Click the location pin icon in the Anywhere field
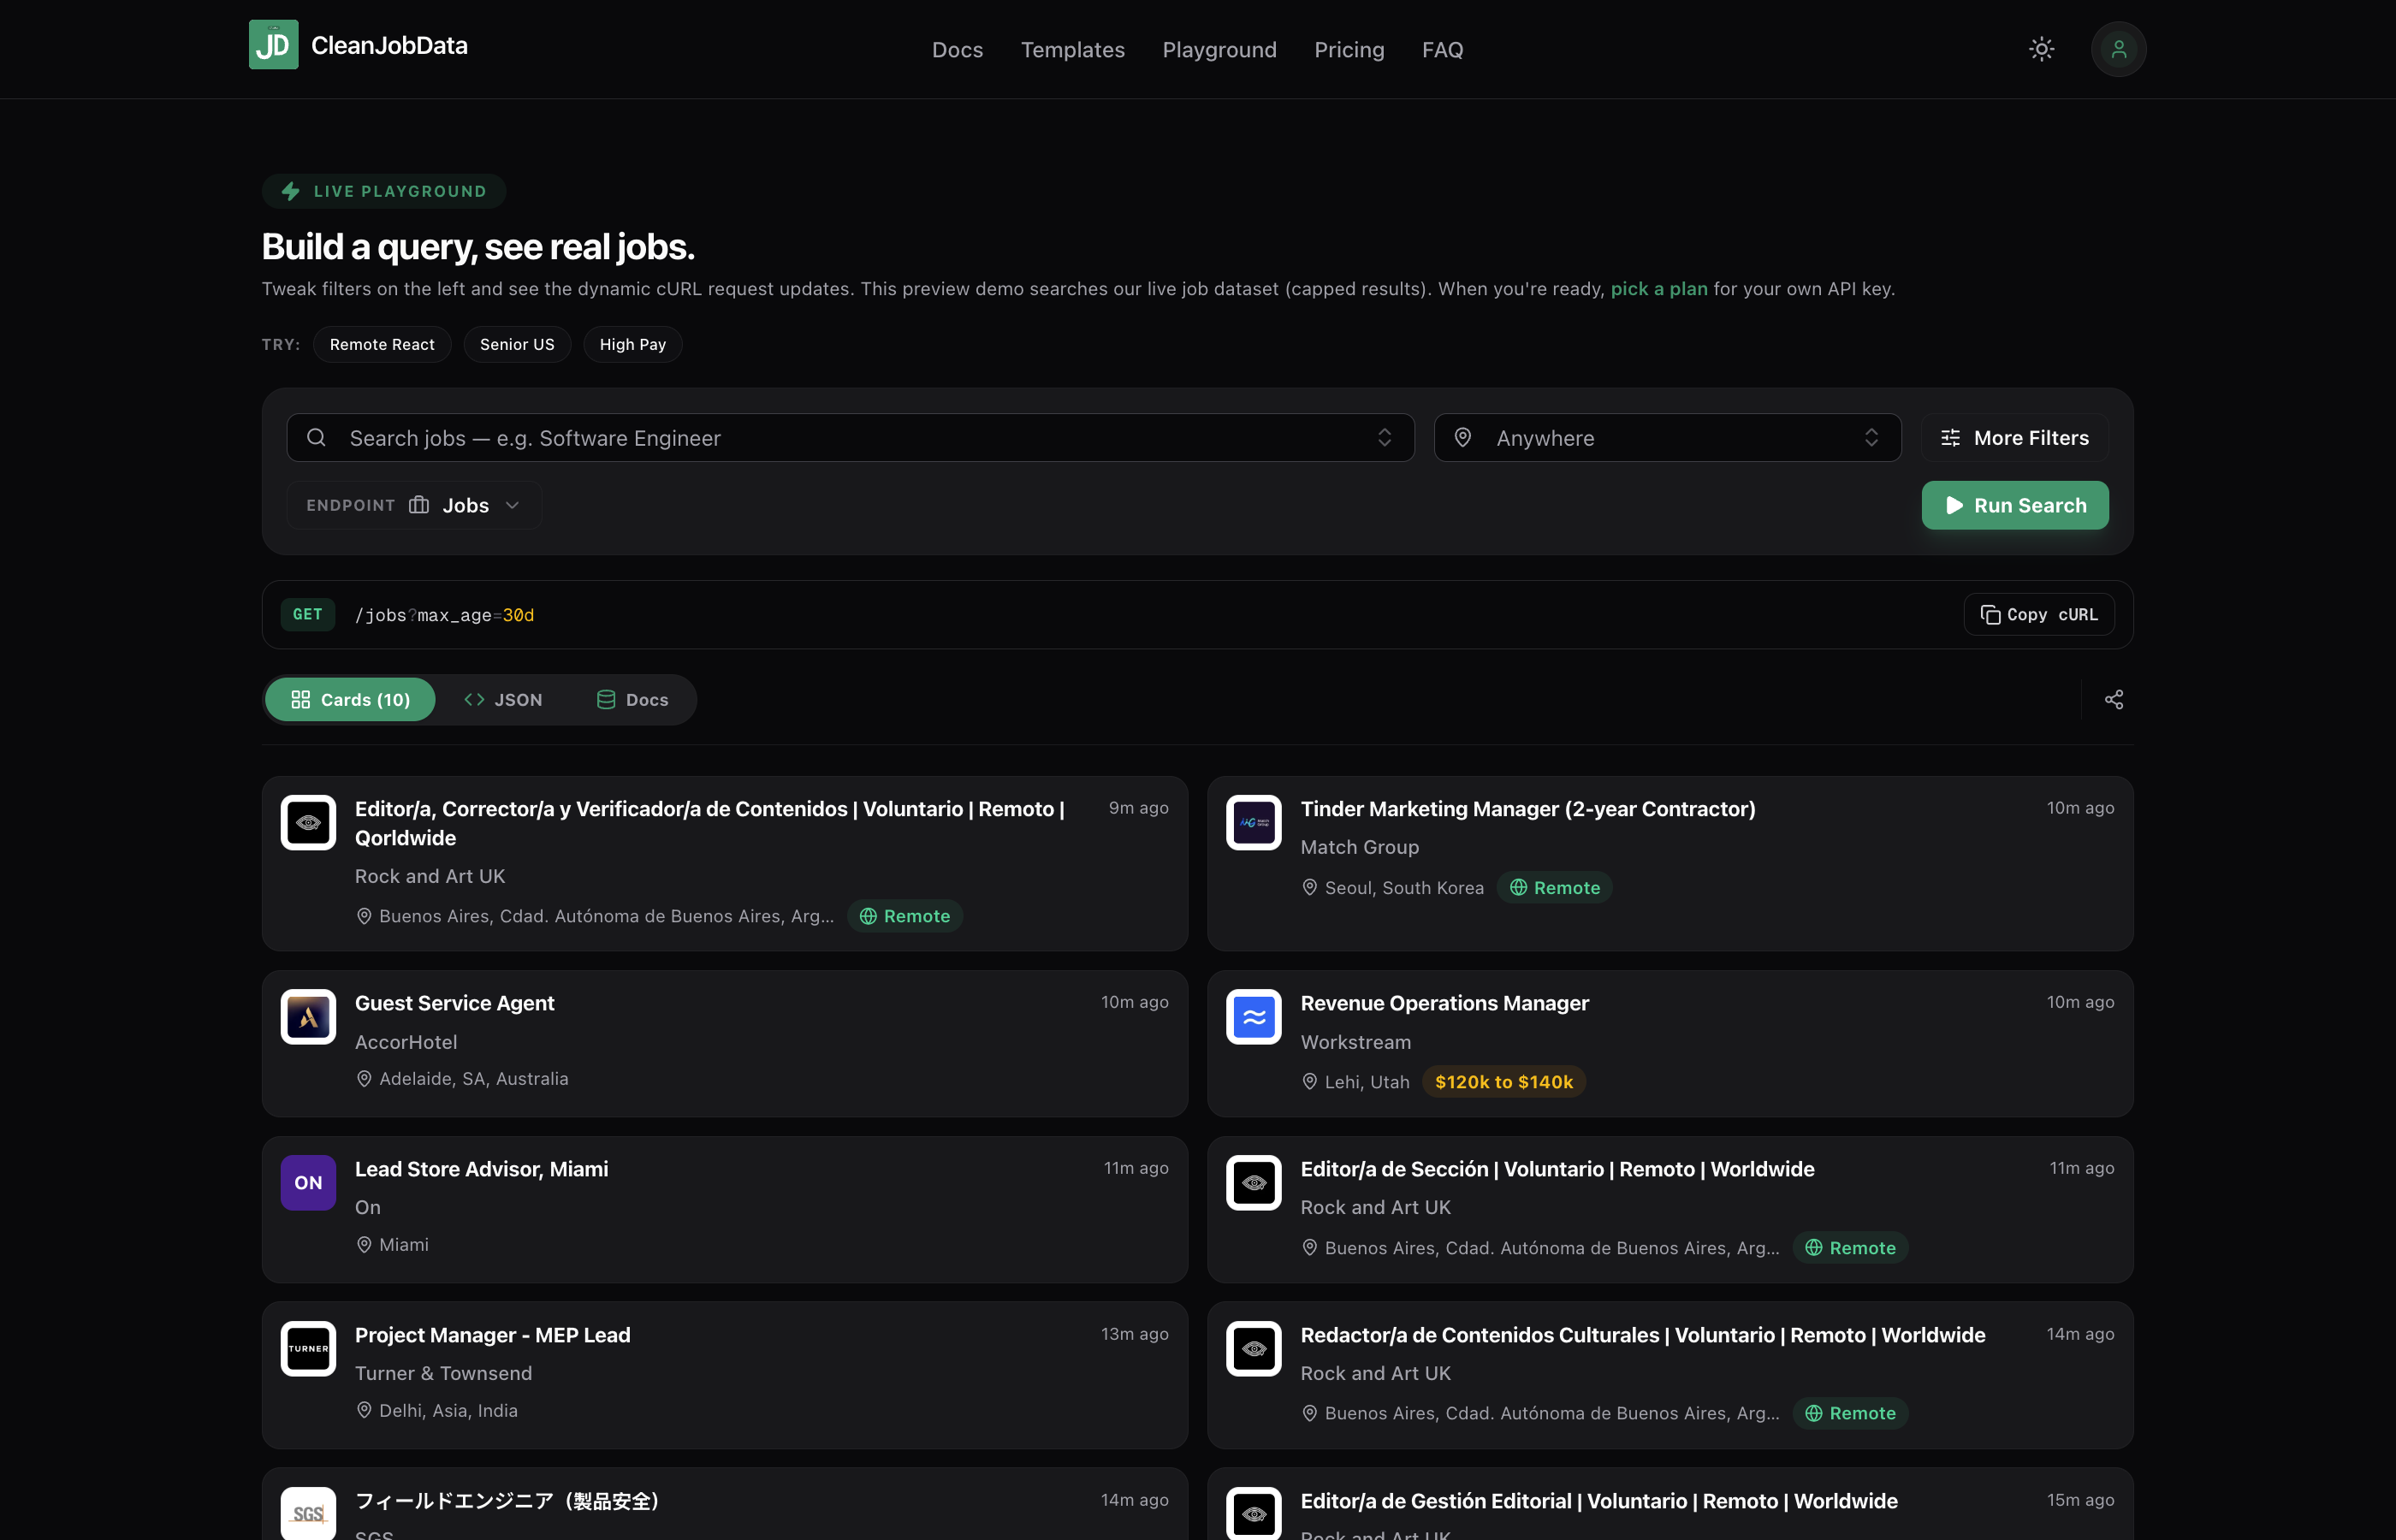Viewport: 2396px width, 1540px height. pos(1462,438)
